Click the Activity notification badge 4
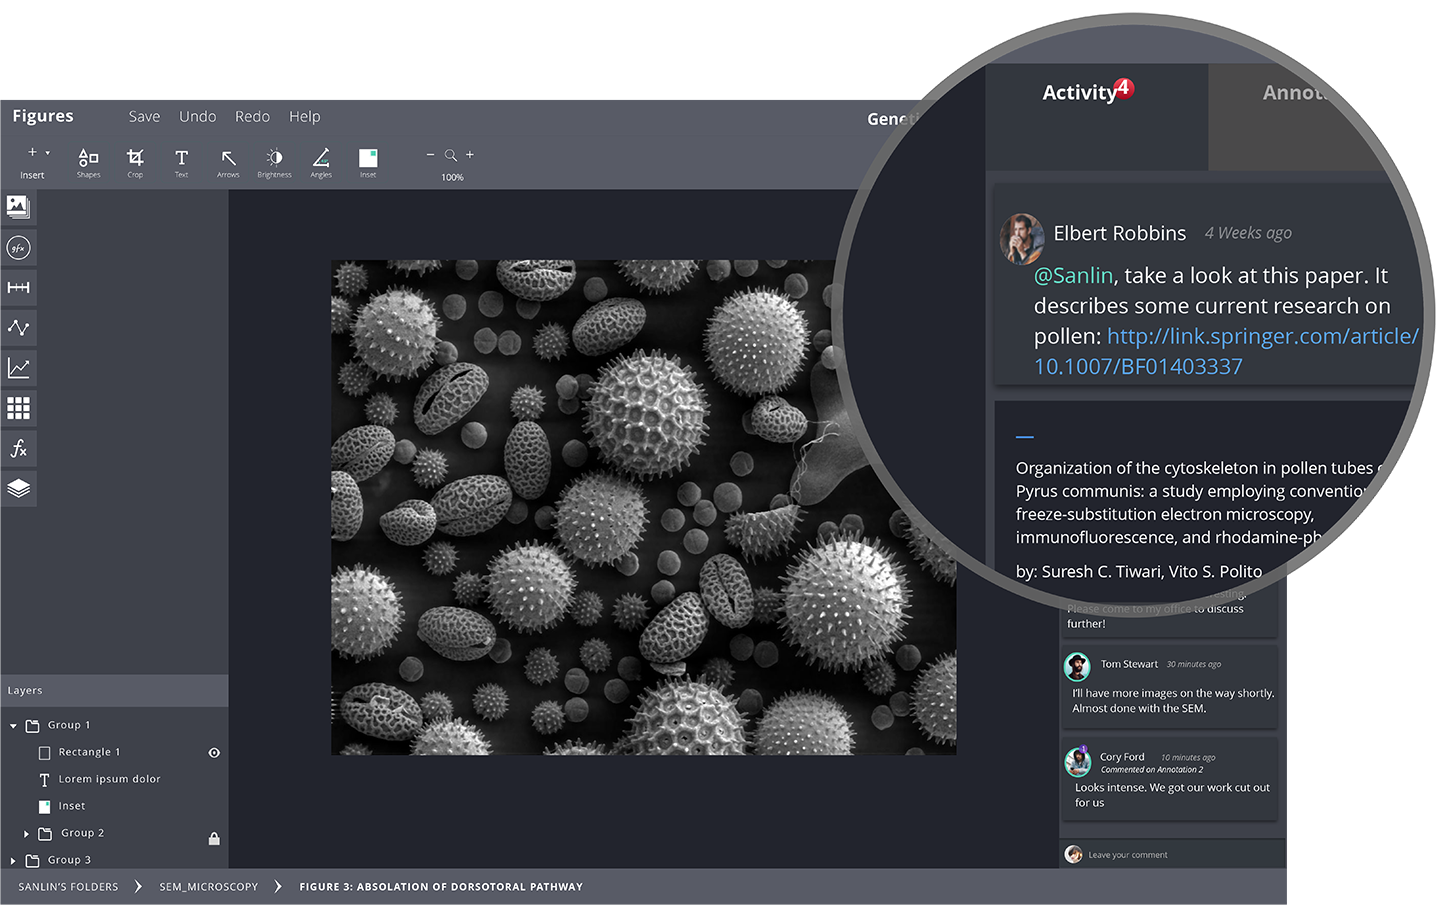1440x907 pixels. tap(1124, 88)
